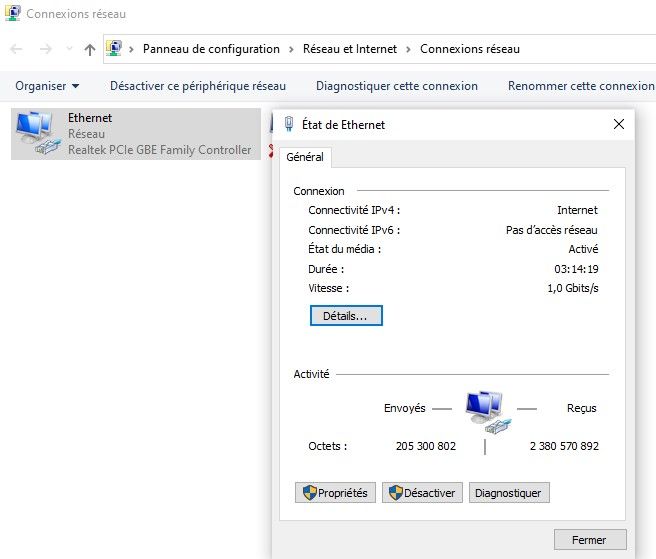The width and height of the screenshot is (656, 559).
Task: Click the Connexions réseau title bar icon
Action: coord(12,15)
